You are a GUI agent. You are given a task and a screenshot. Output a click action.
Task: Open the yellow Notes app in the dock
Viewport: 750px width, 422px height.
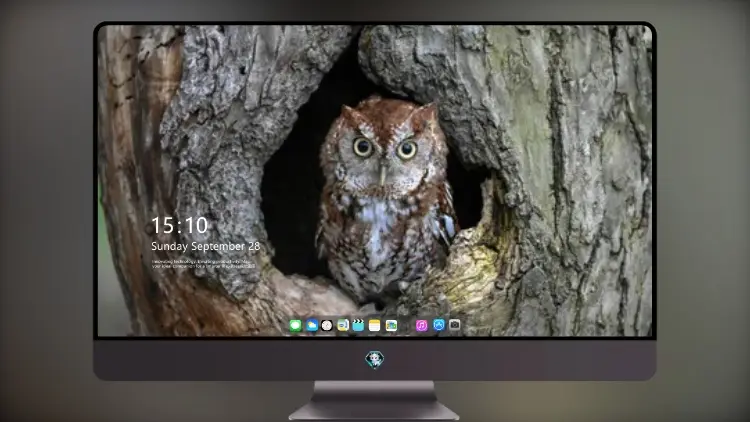[375, 325]
